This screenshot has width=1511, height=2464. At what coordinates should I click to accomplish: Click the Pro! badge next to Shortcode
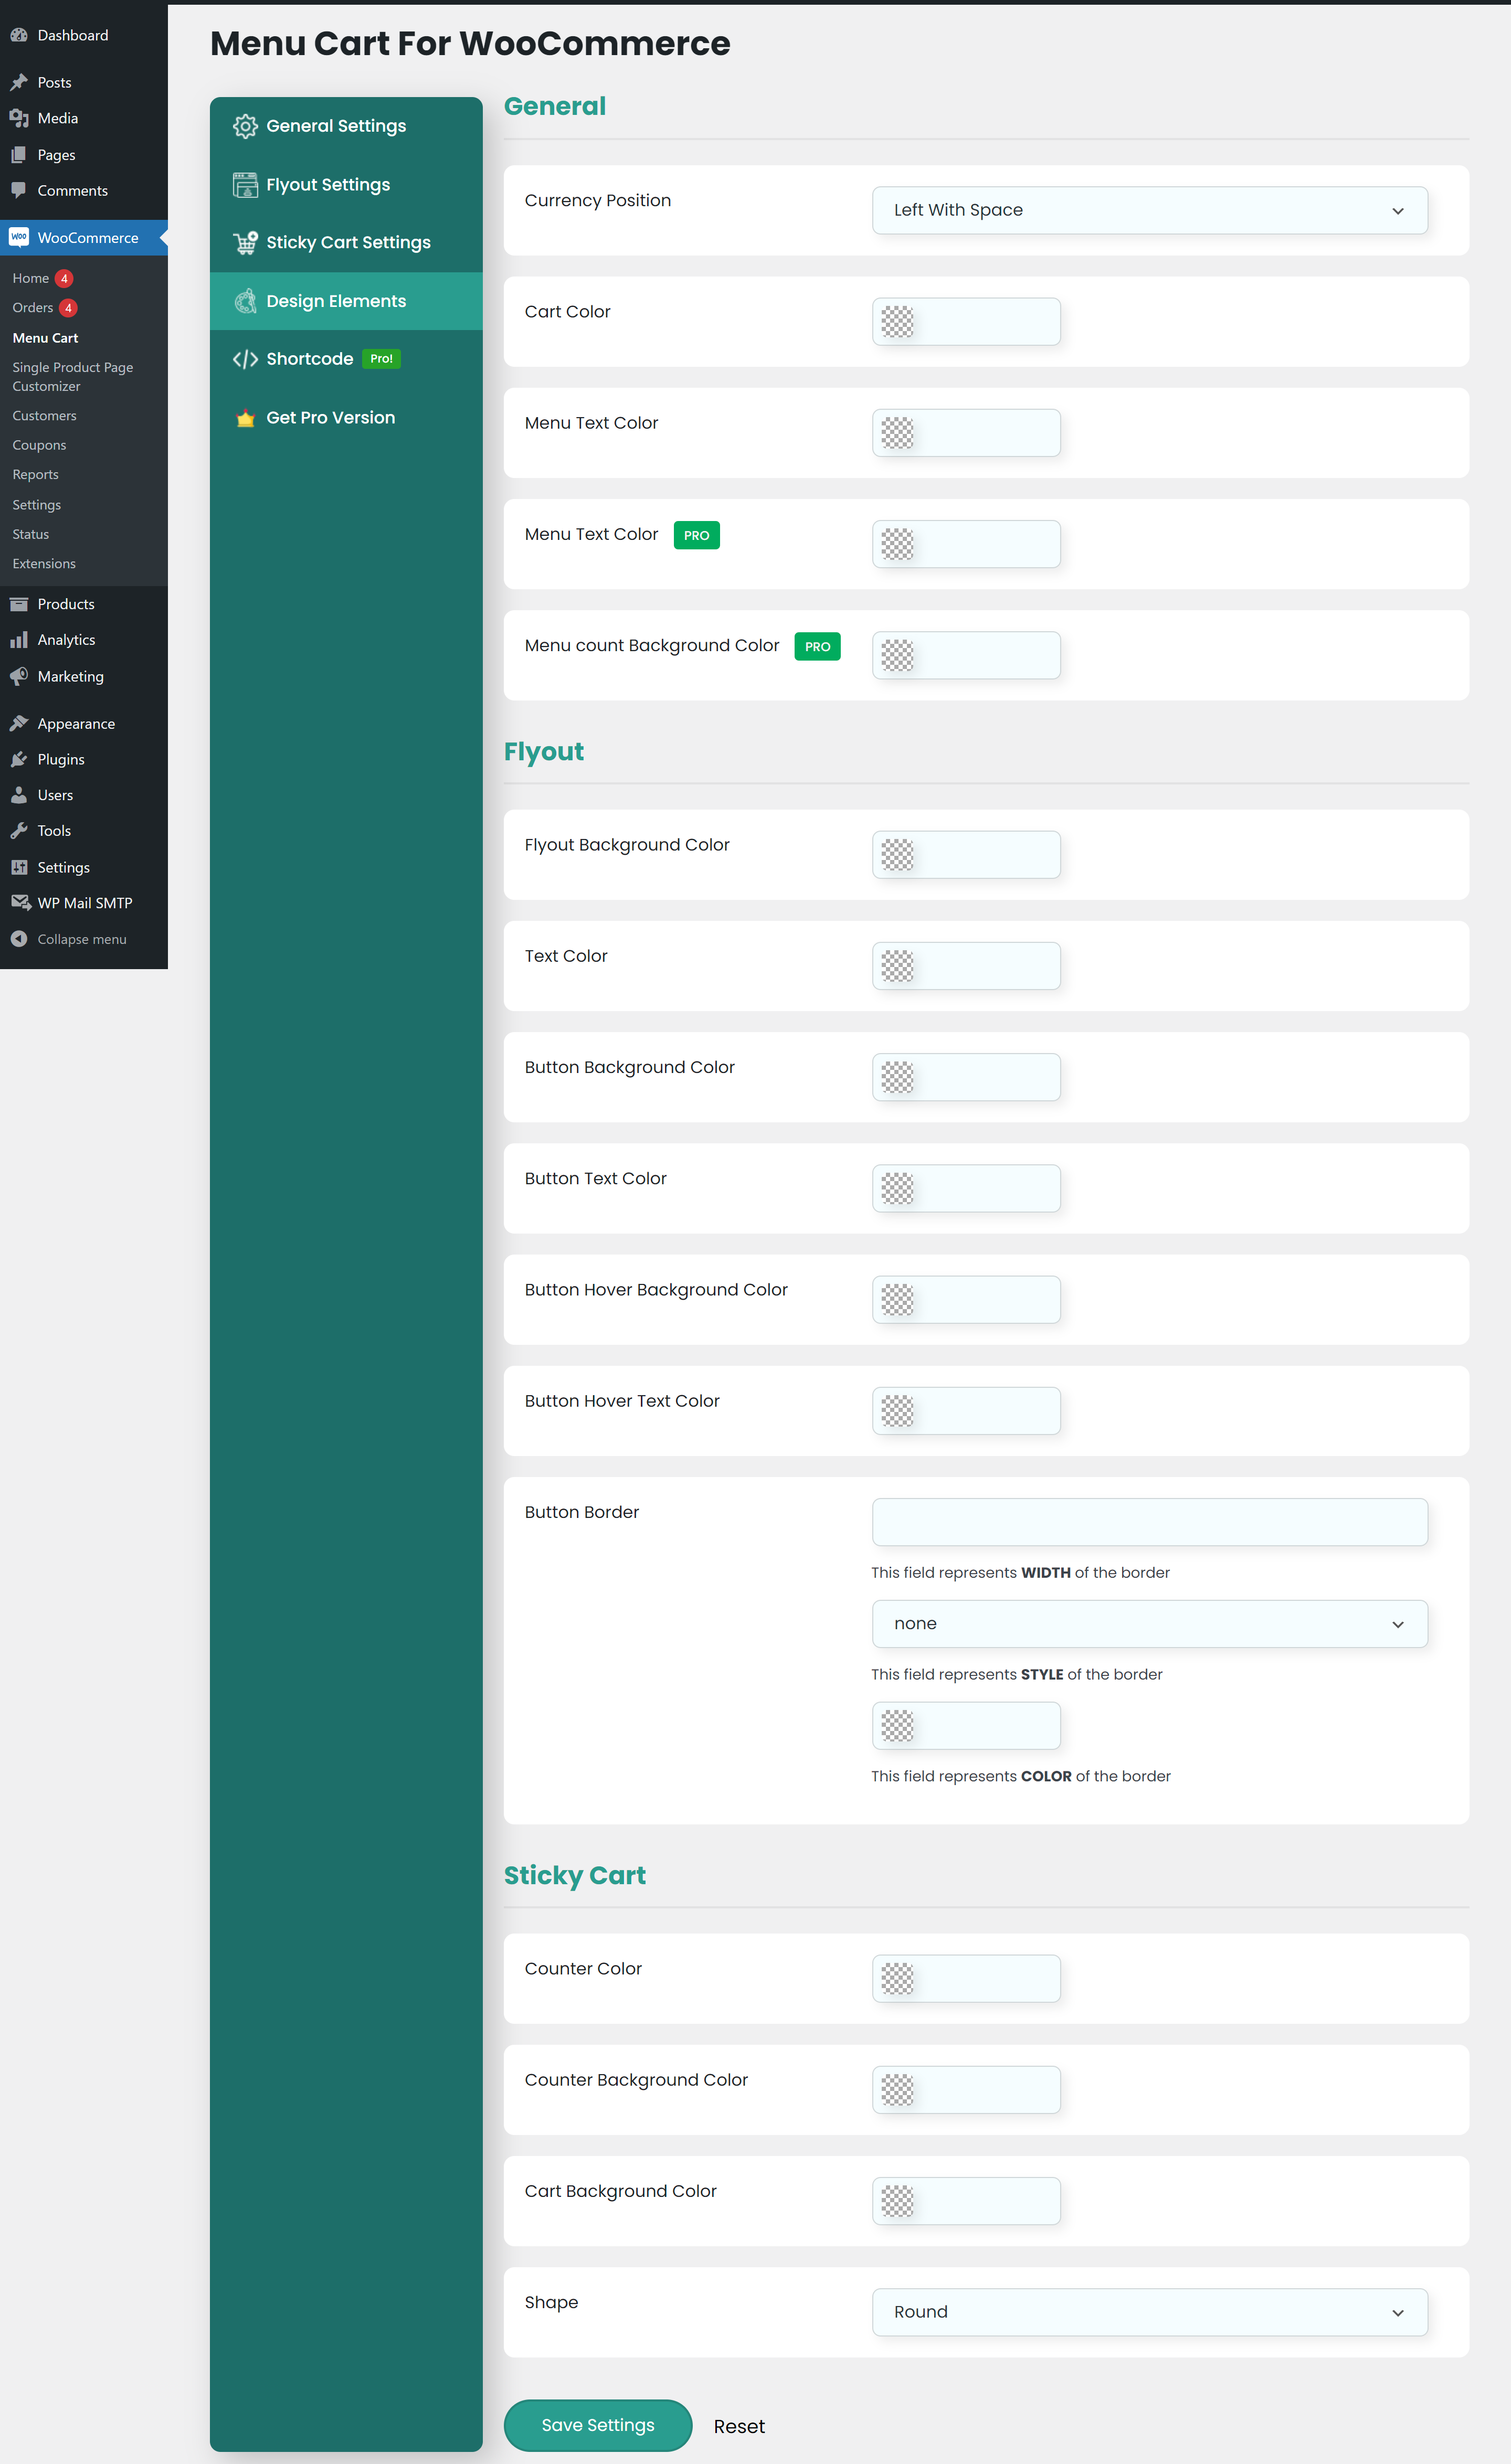click(381, 359)
